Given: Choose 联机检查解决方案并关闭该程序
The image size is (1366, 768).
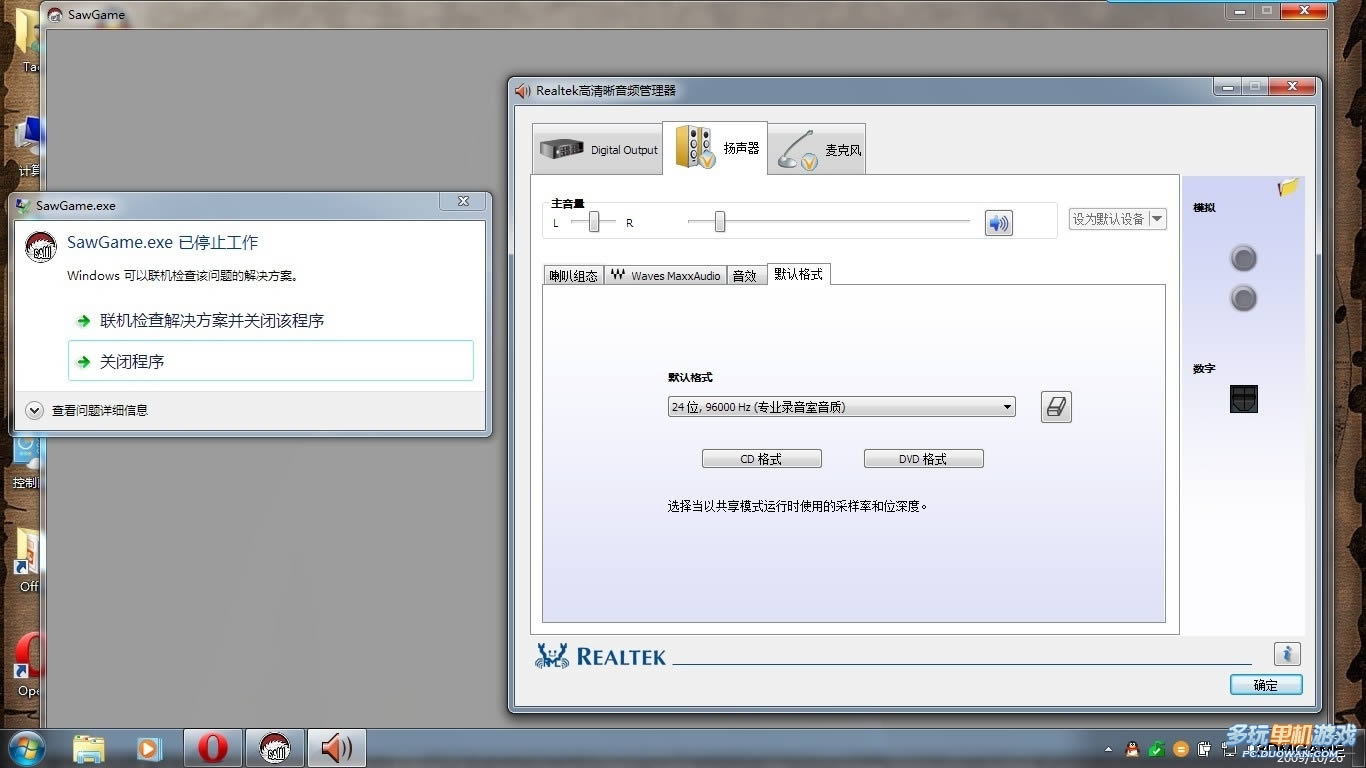Looking at the screenshot, I should coord(271,321).
